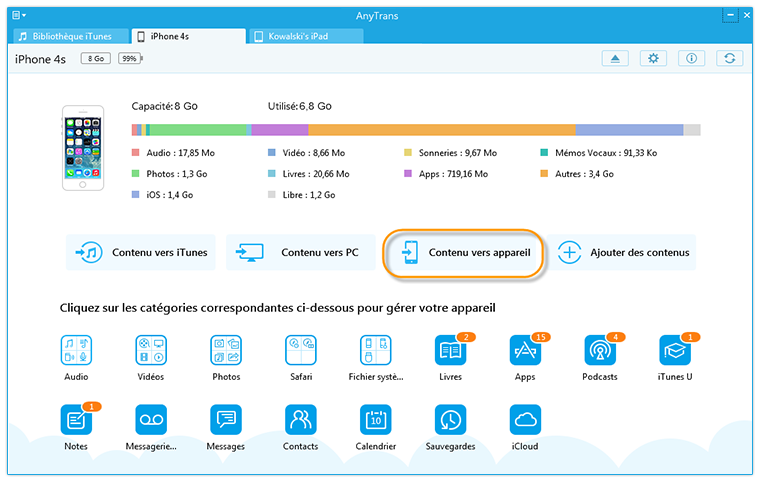Minimize the AnyTrans window
Image resolution: width=760 pixels, height=481 pixels.
(730, 16)
